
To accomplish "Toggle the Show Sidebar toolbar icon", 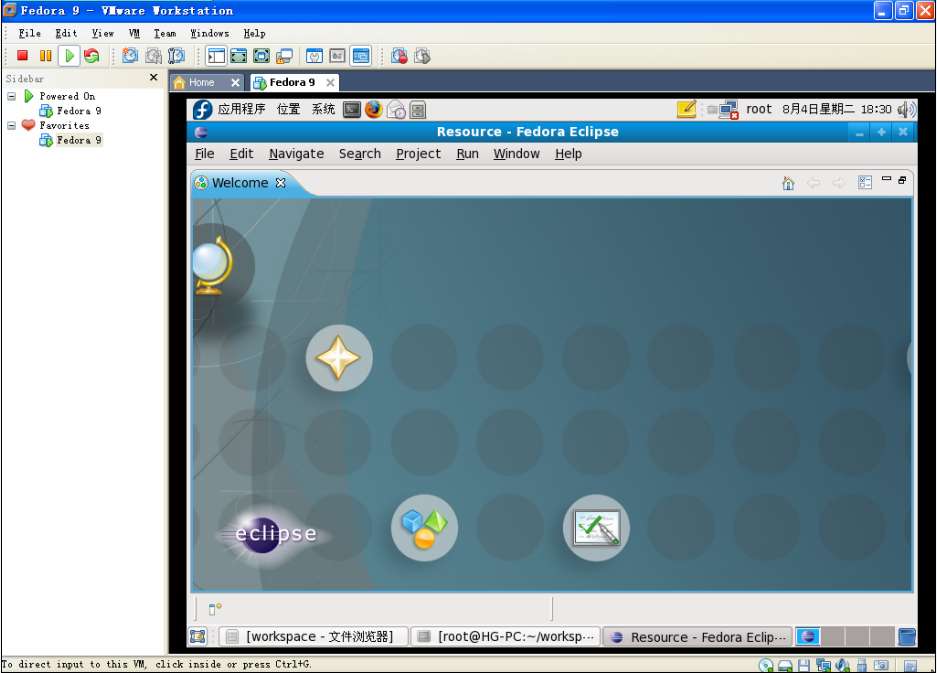I will tap(216, 56).
